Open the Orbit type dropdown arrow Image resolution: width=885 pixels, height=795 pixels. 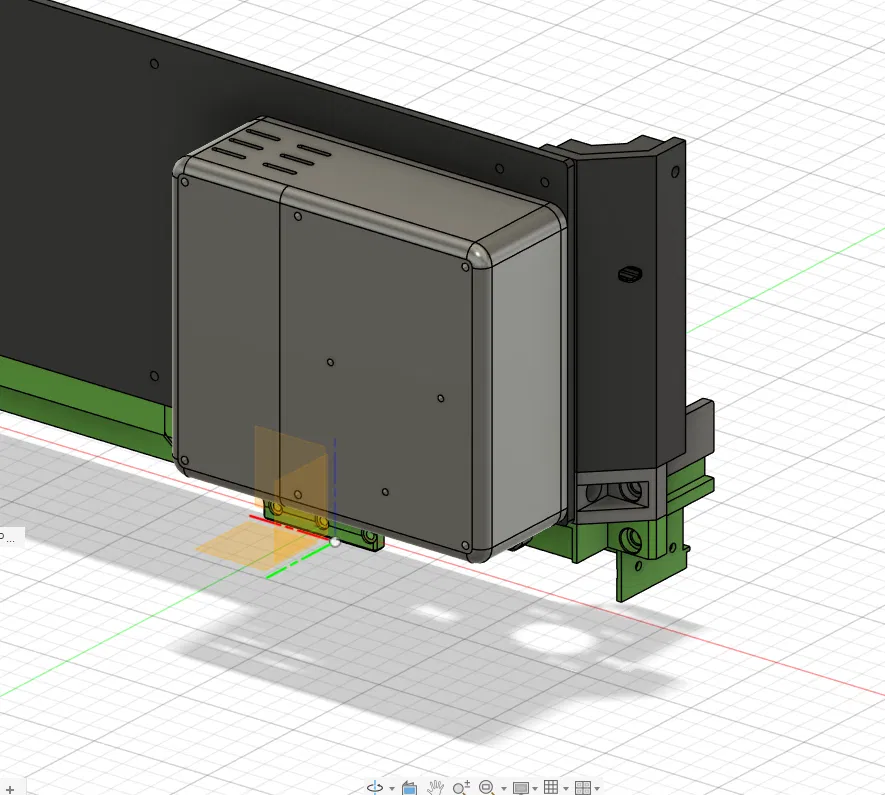tap(392, 789)
